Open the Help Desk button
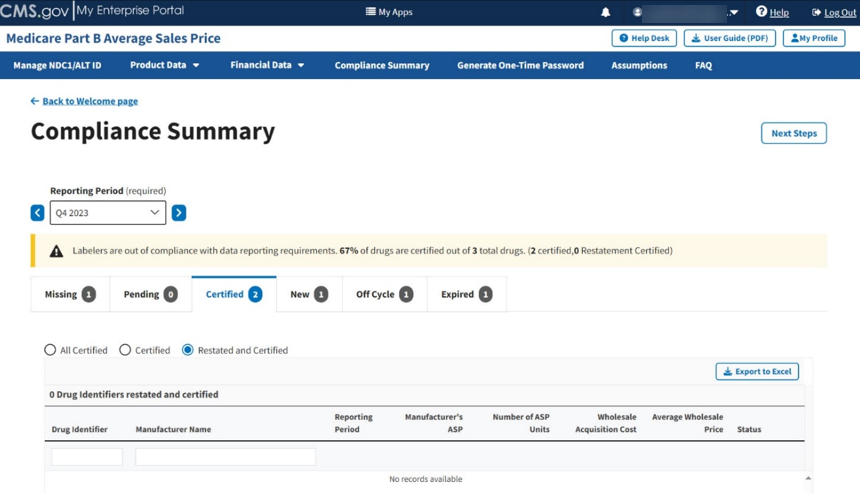 coord(644,38)
